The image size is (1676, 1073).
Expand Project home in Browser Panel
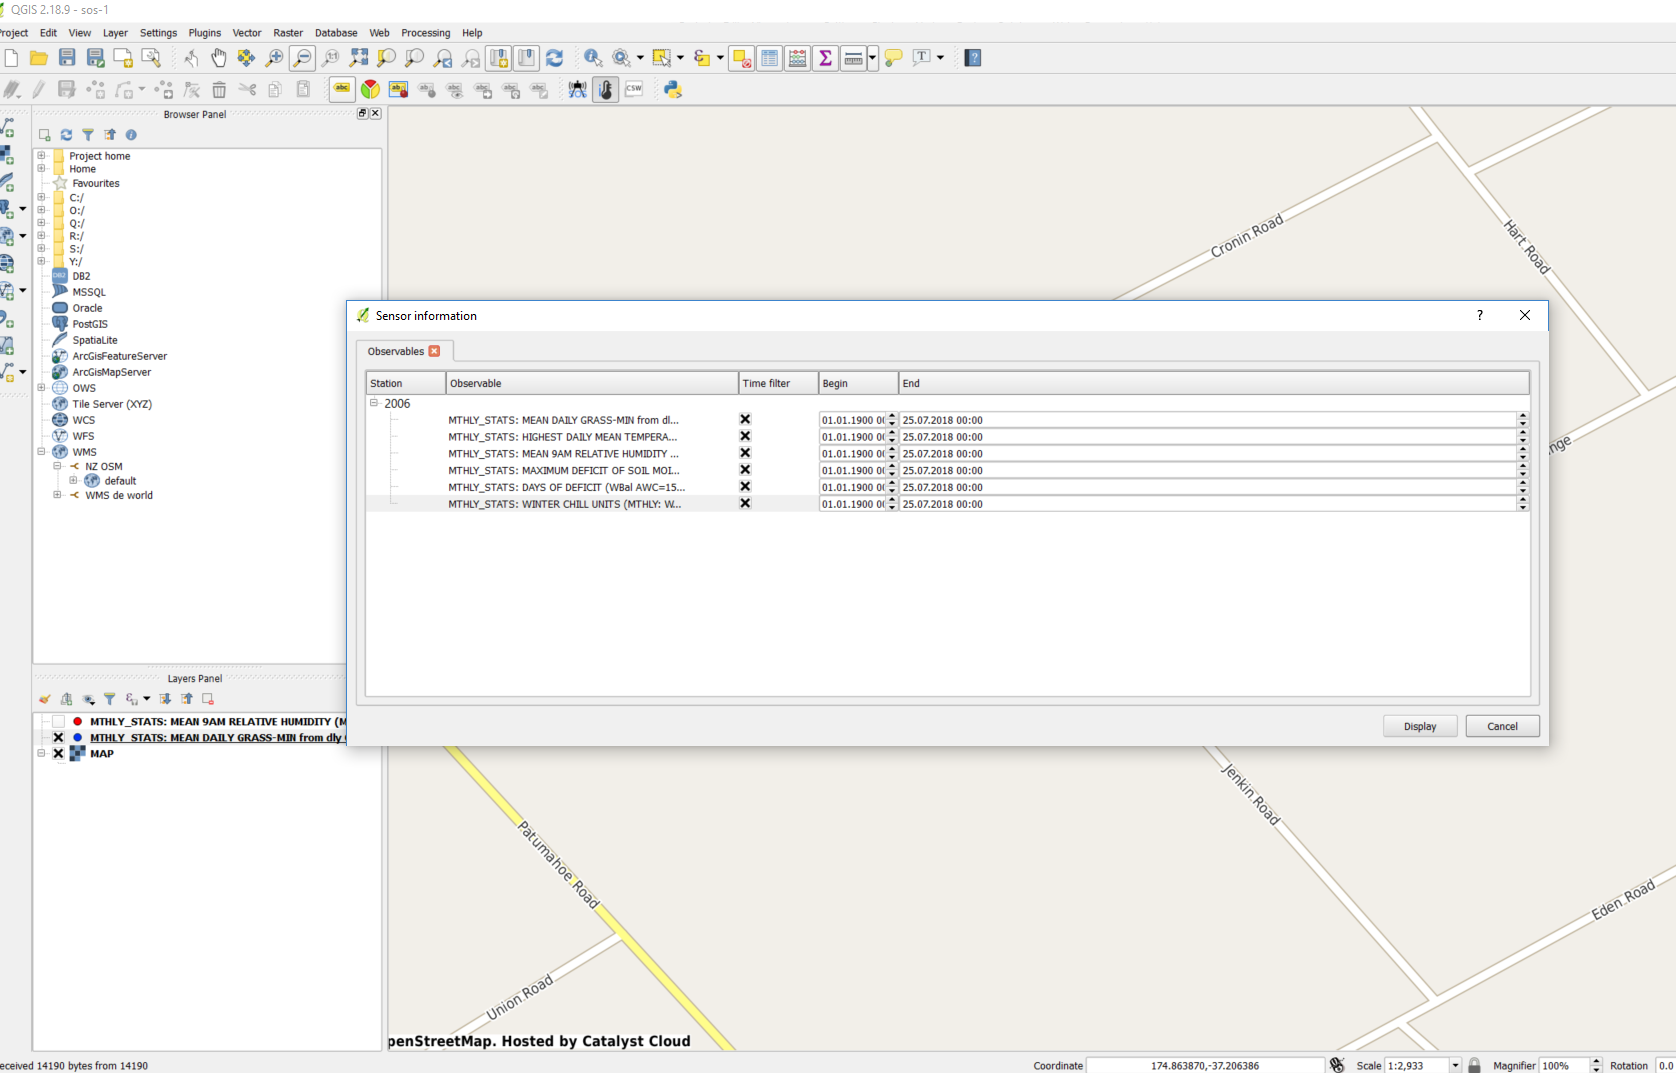click(x=41, y=155)
